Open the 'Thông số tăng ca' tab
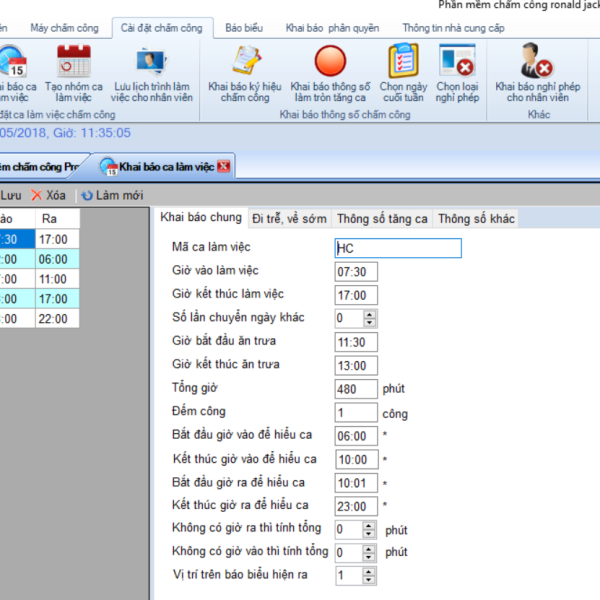This screenshot has height=600, width=600. (382, 218)
